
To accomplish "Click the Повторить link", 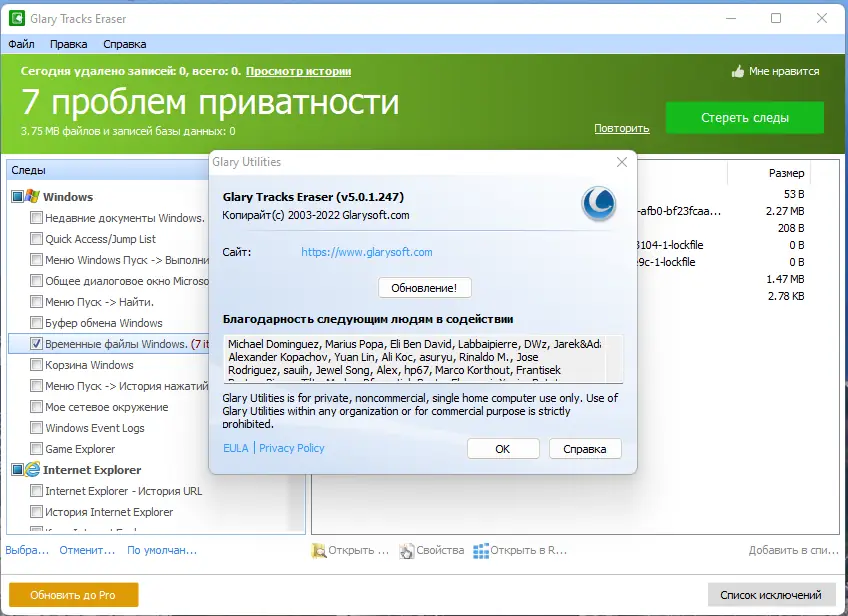I will [622, 128].
